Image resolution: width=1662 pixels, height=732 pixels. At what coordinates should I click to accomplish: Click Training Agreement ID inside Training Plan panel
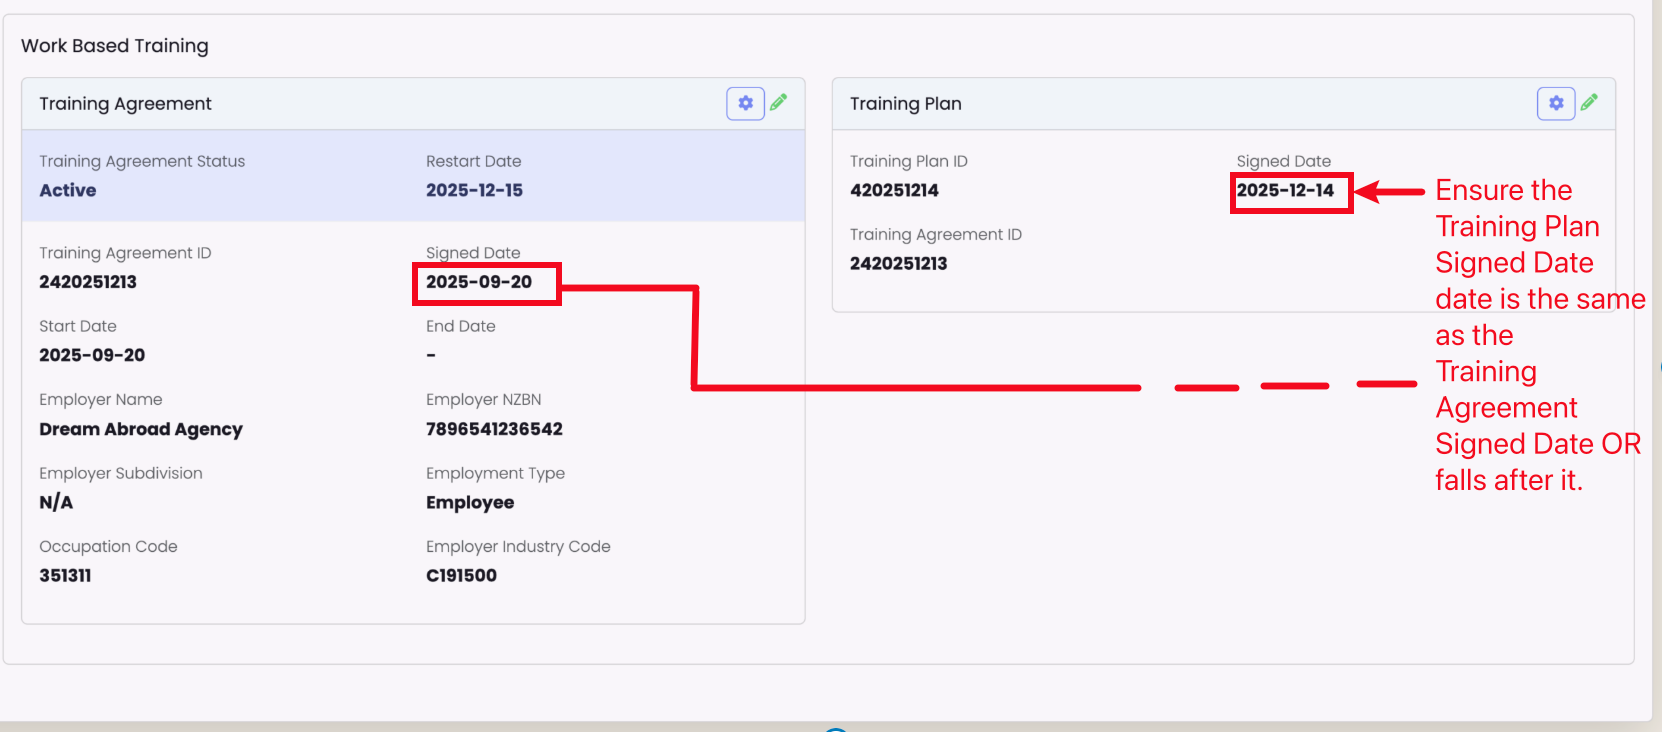coord(898,263)
